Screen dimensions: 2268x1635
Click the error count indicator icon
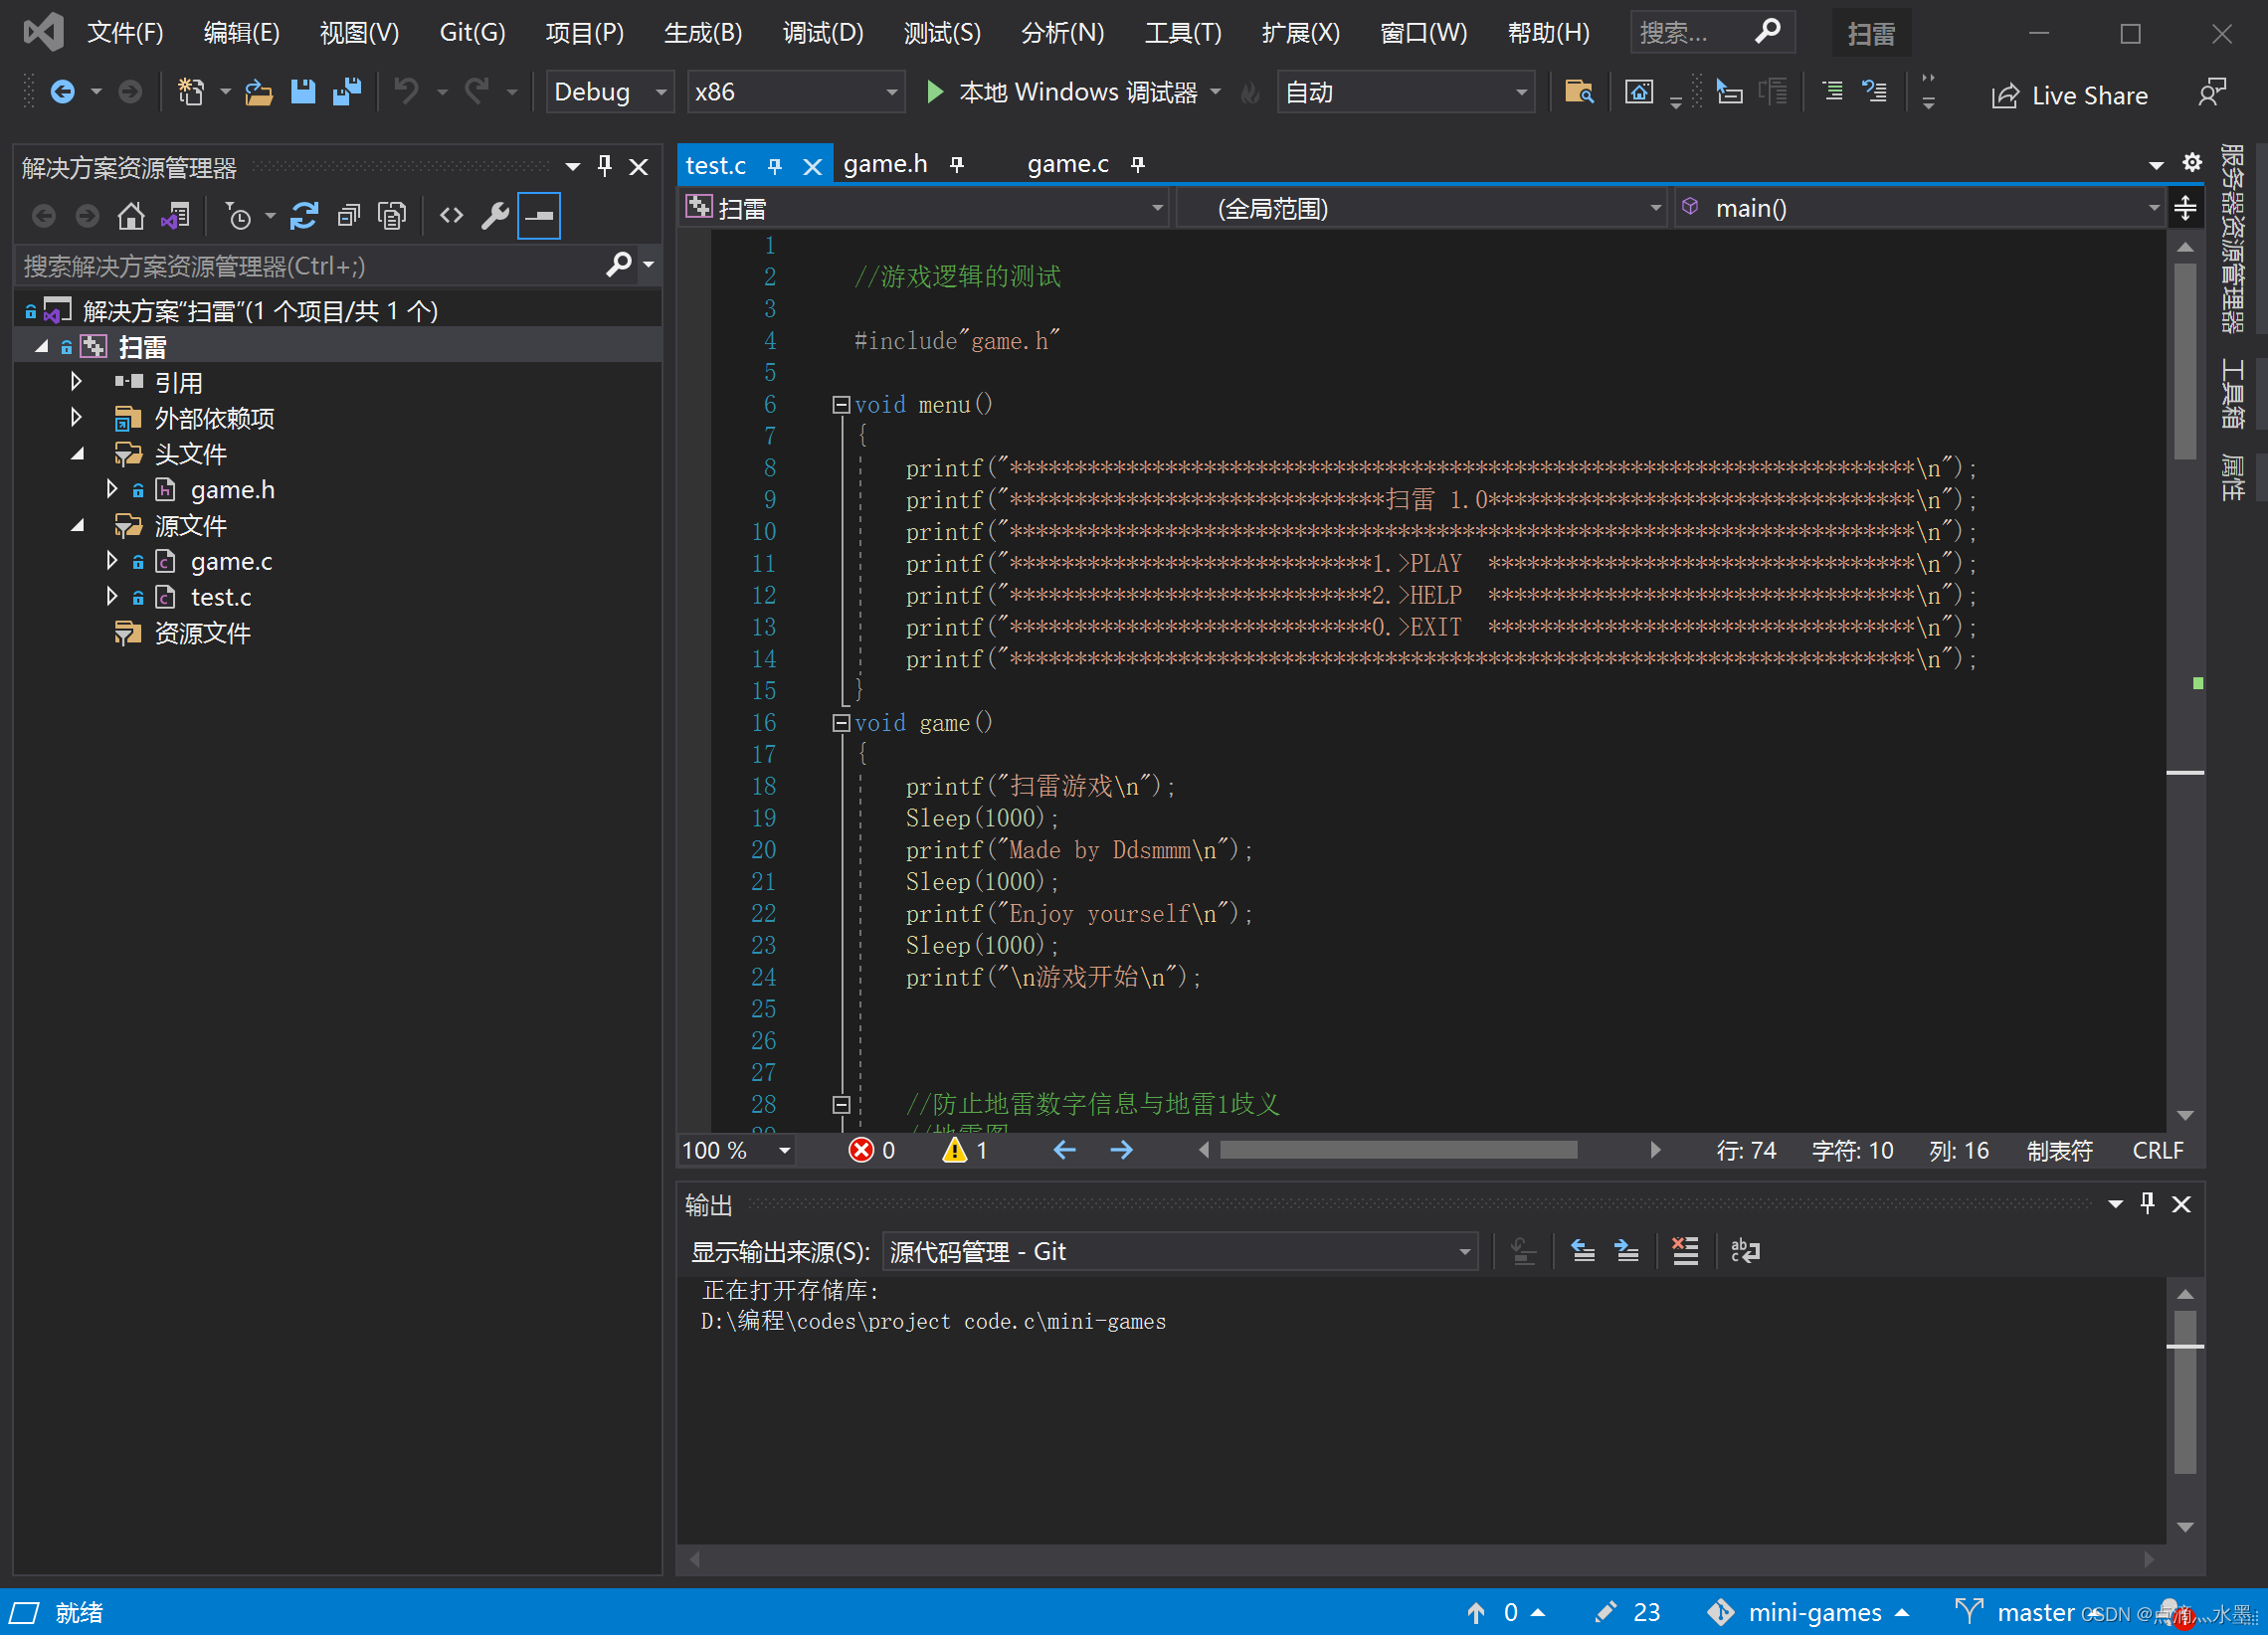[x=861, y=1150]
